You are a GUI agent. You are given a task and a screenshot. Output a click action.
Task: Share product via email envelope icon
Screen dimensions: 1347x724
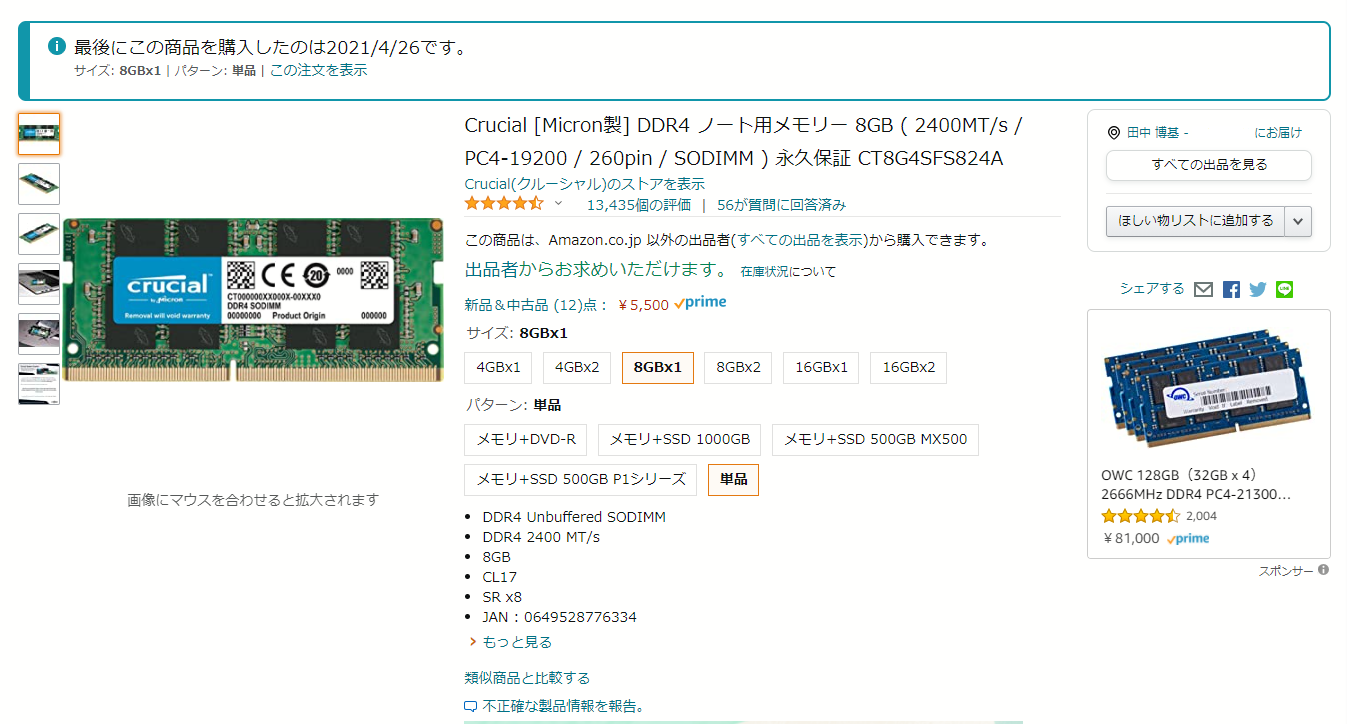[x=1204, y=289]
